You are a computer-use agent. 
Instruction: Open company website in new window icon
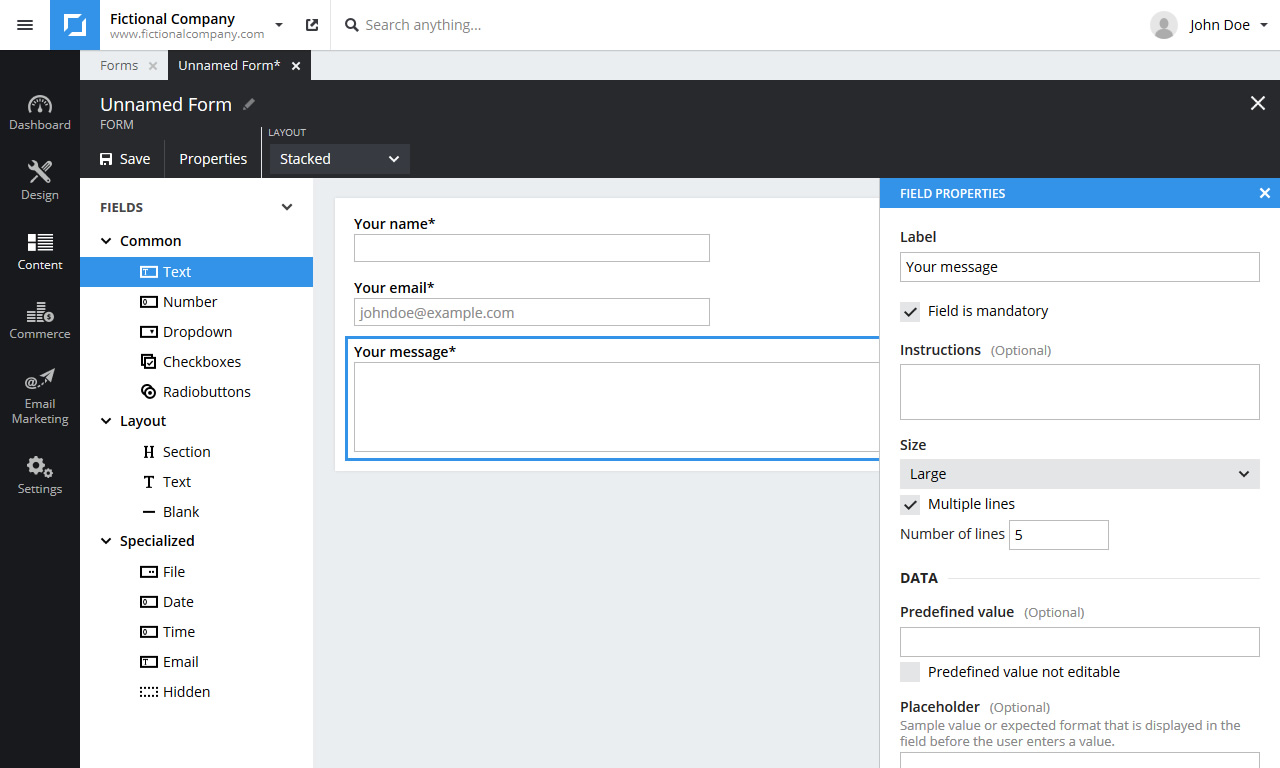click(x=312, y=25)
